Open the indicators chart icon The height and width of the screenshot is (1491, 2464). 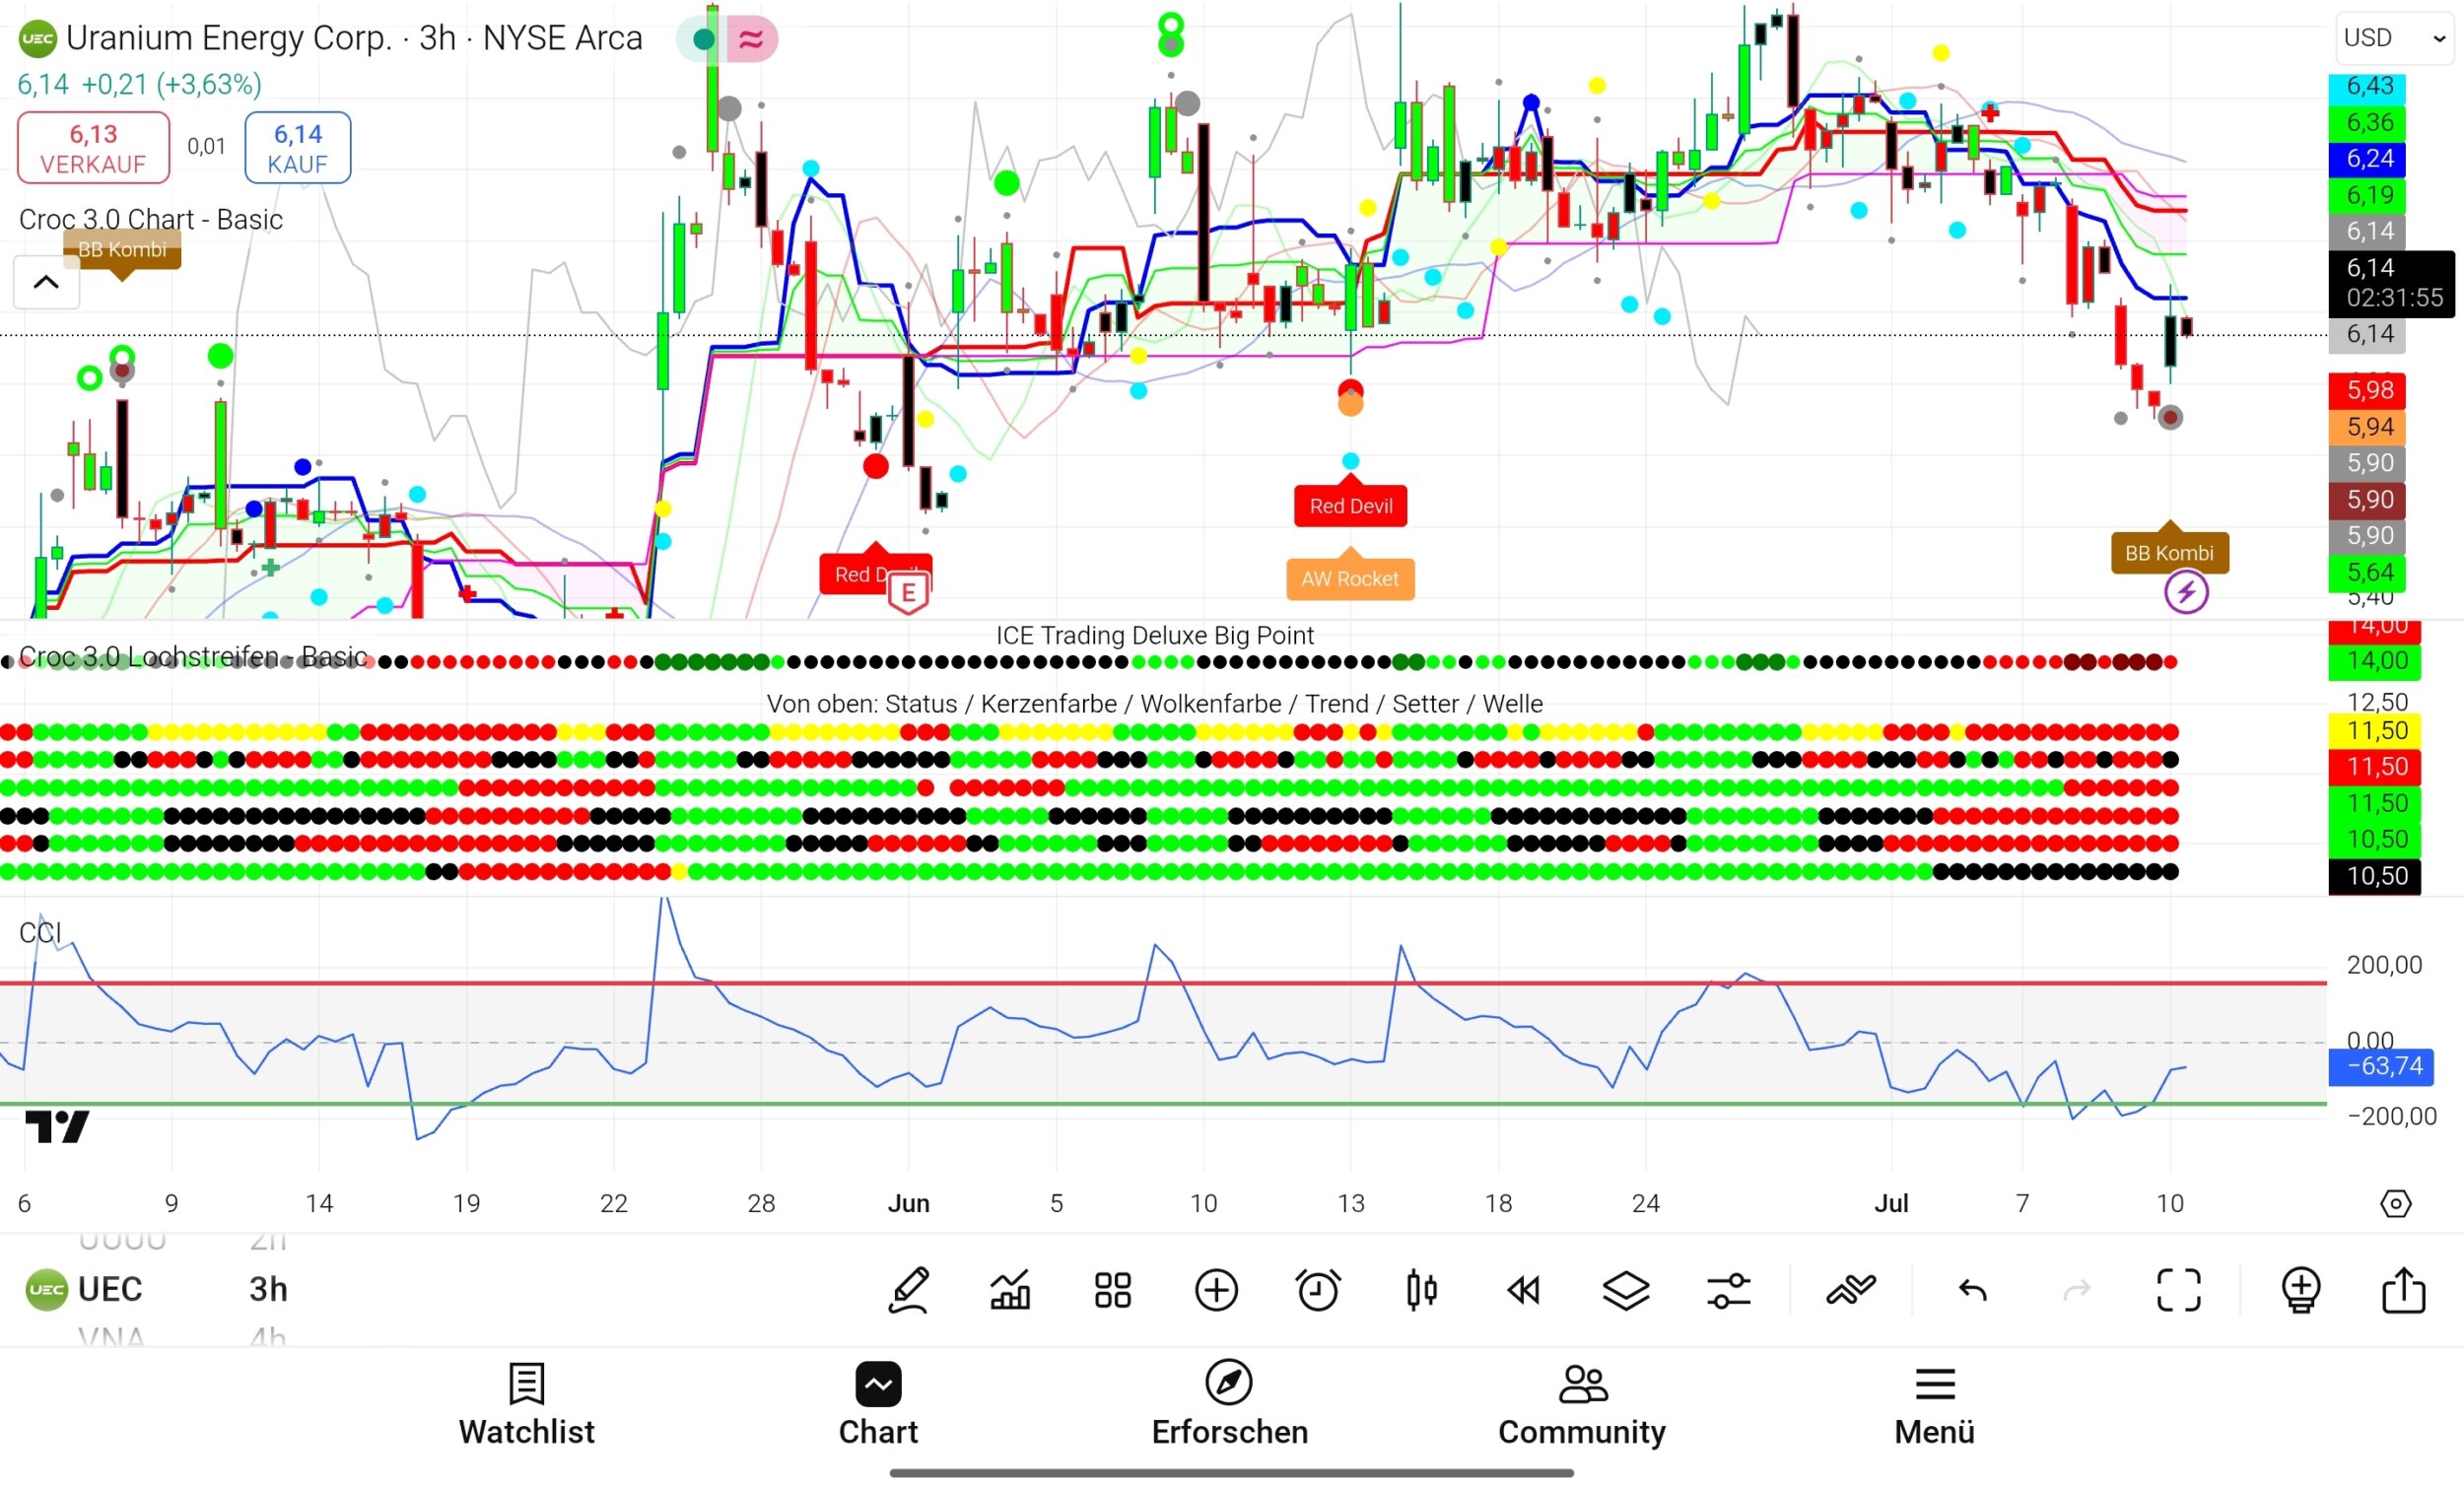(x=1010, y=1290)
